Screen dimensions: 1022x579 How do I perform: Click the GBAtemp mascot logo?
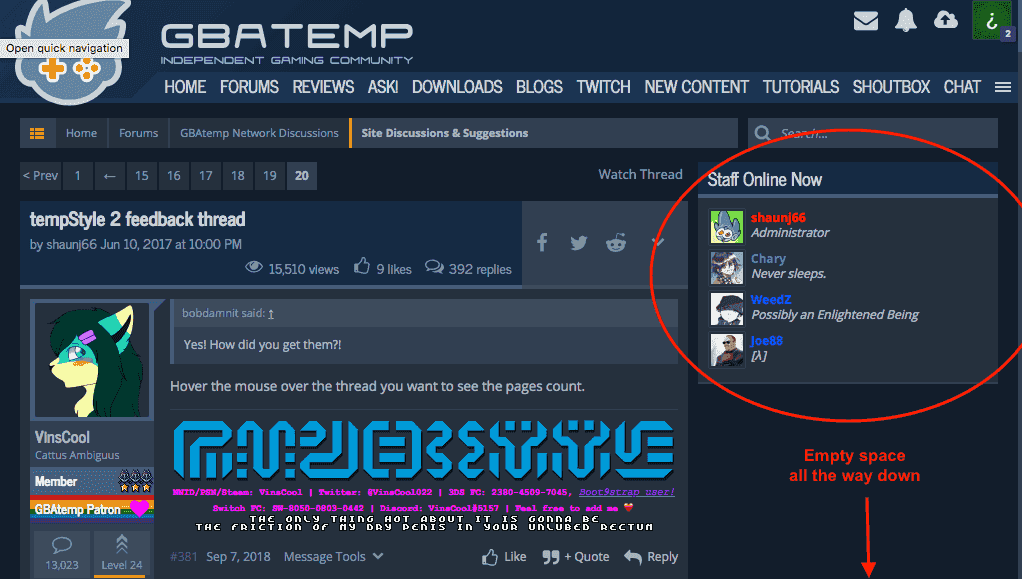point(70,52)
